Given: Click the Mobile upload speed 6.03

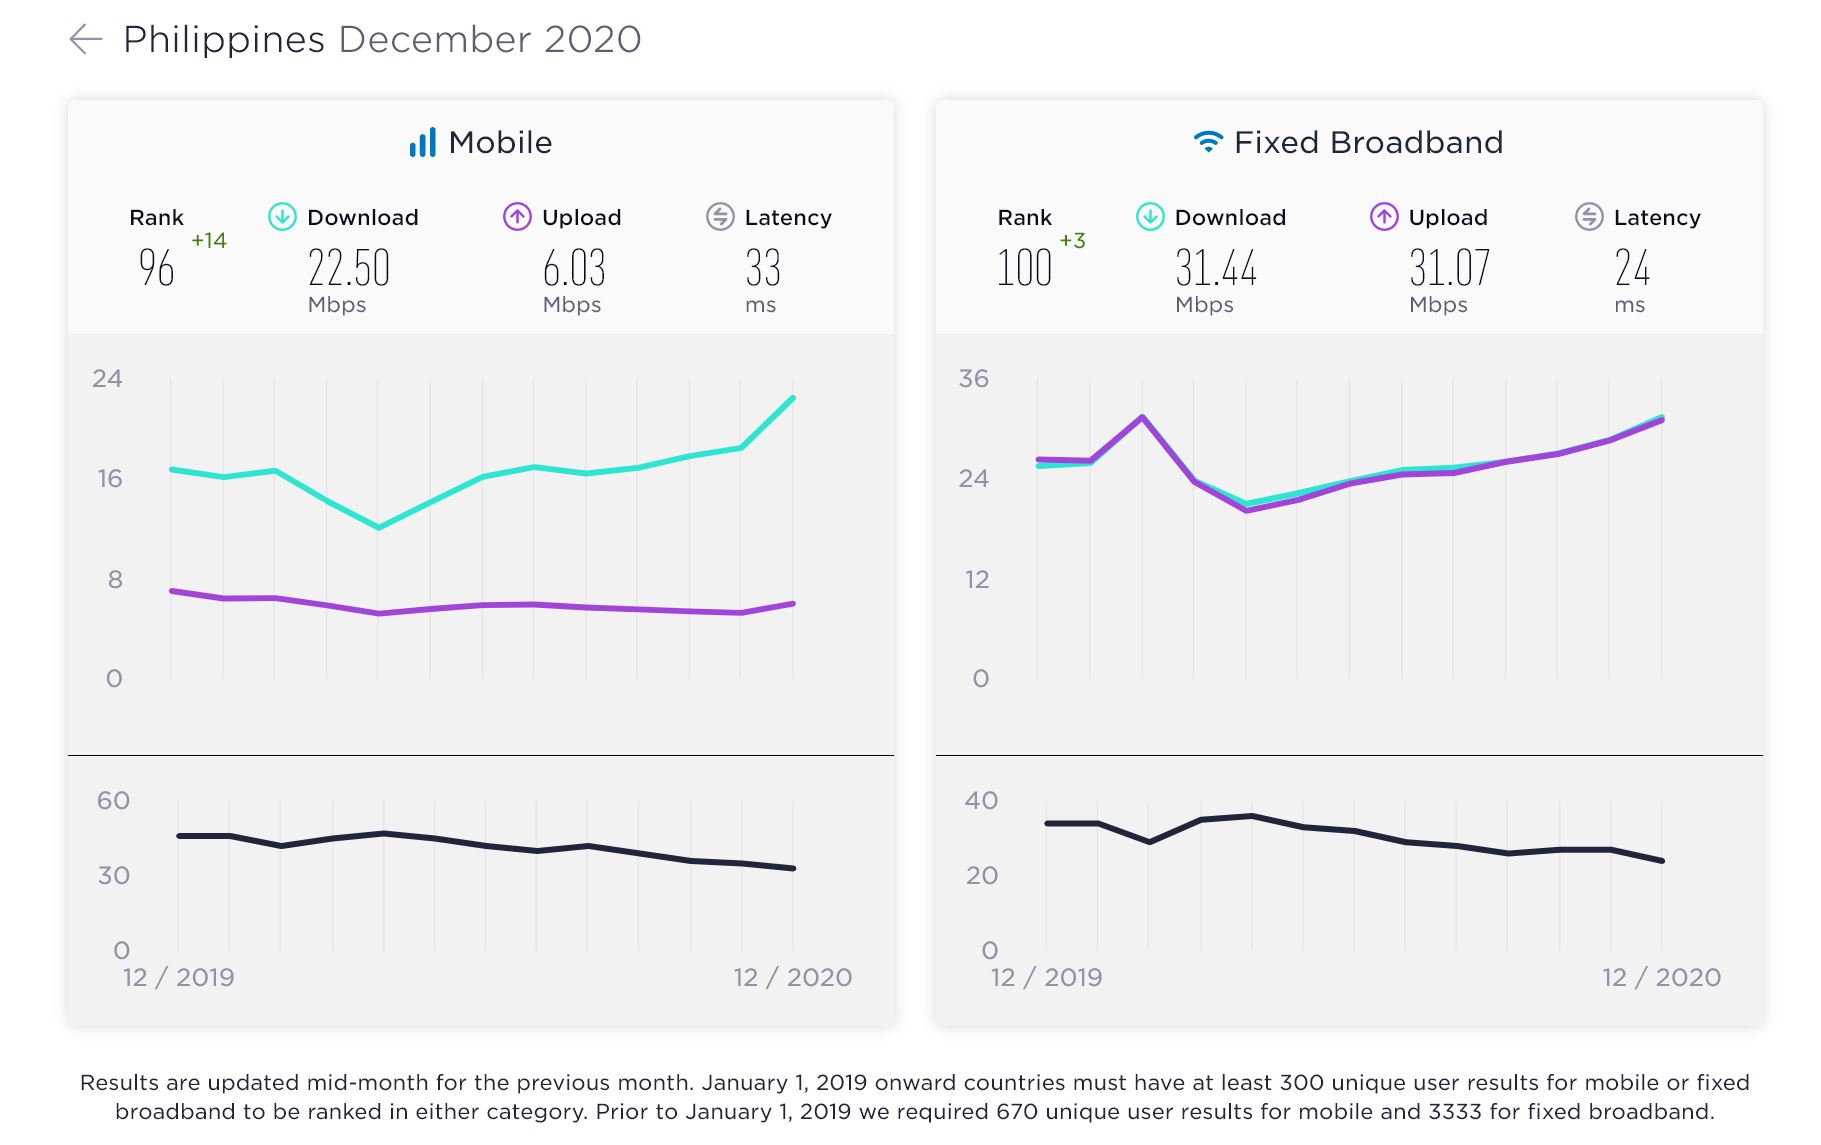Looking at the screenshot, I should [574, 268].
